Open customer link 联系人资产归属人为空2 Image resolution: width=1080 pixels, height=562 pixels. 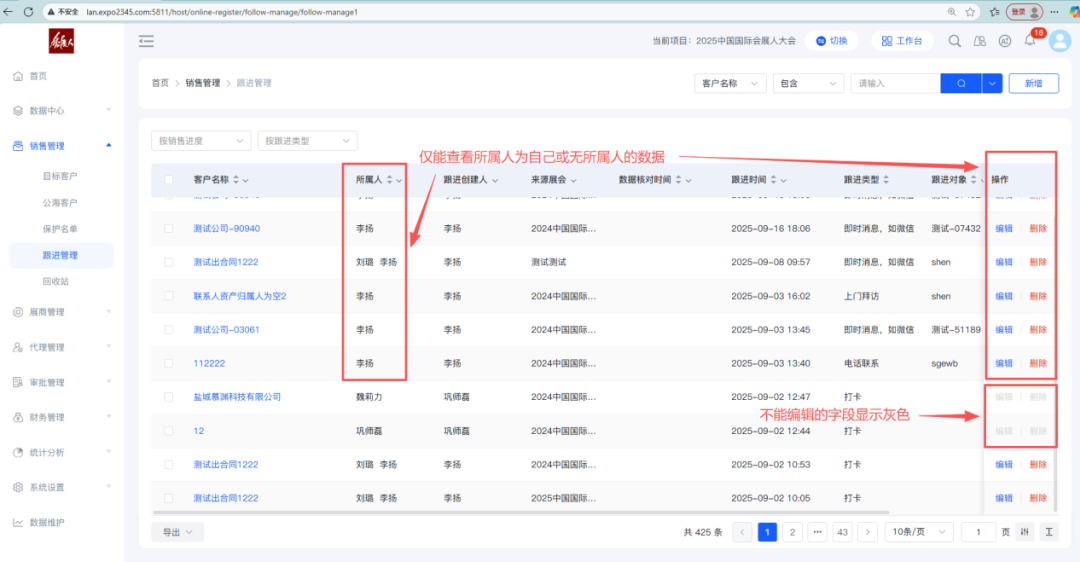pyautogui.click(x=240, y=296)
